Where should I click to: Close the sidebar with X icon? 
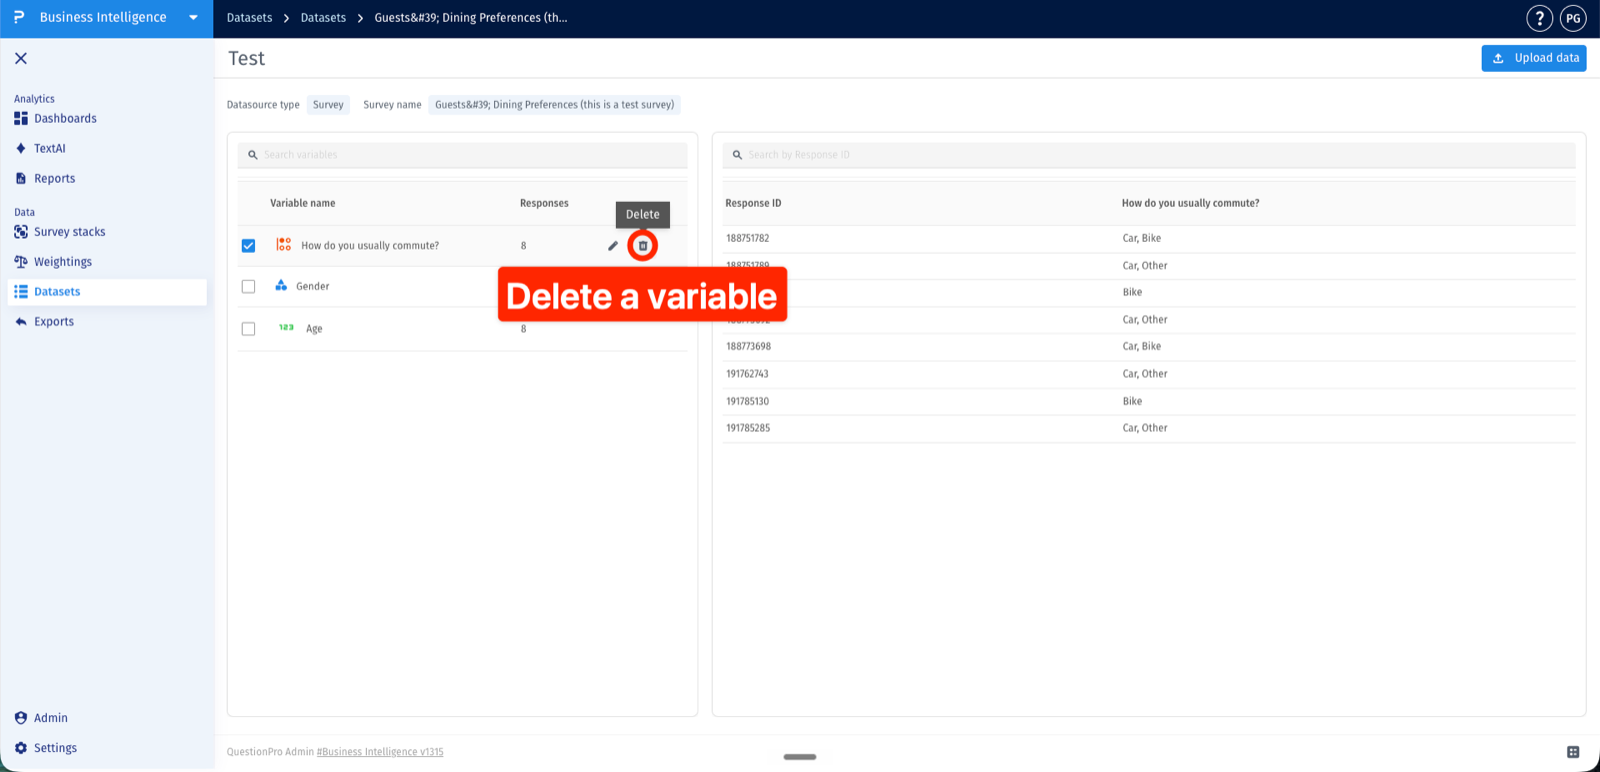click(x=21, y=58)
